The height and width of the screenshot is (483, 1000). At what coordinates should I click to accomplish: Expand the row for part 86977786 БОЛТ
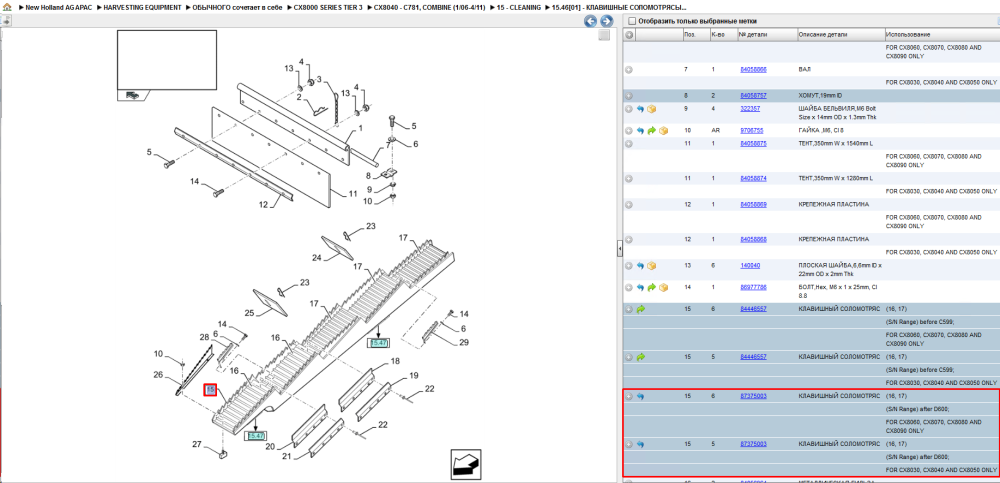pyautogui.click(x=629, y=287)
